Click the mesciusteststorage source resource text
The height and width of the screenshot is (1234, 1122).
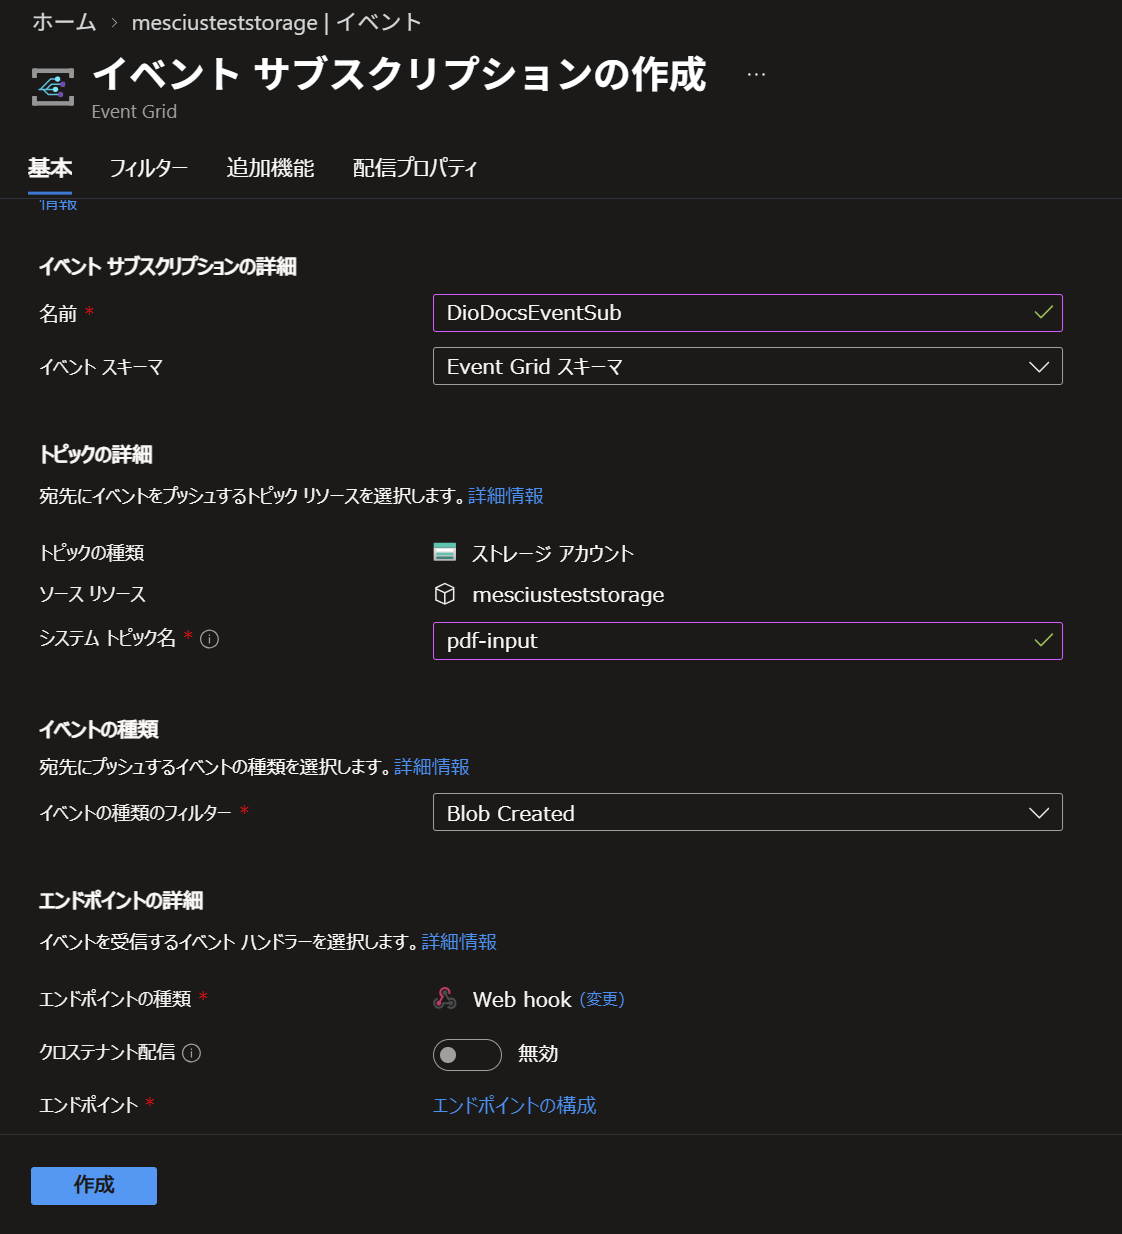[x=568, y=595]
